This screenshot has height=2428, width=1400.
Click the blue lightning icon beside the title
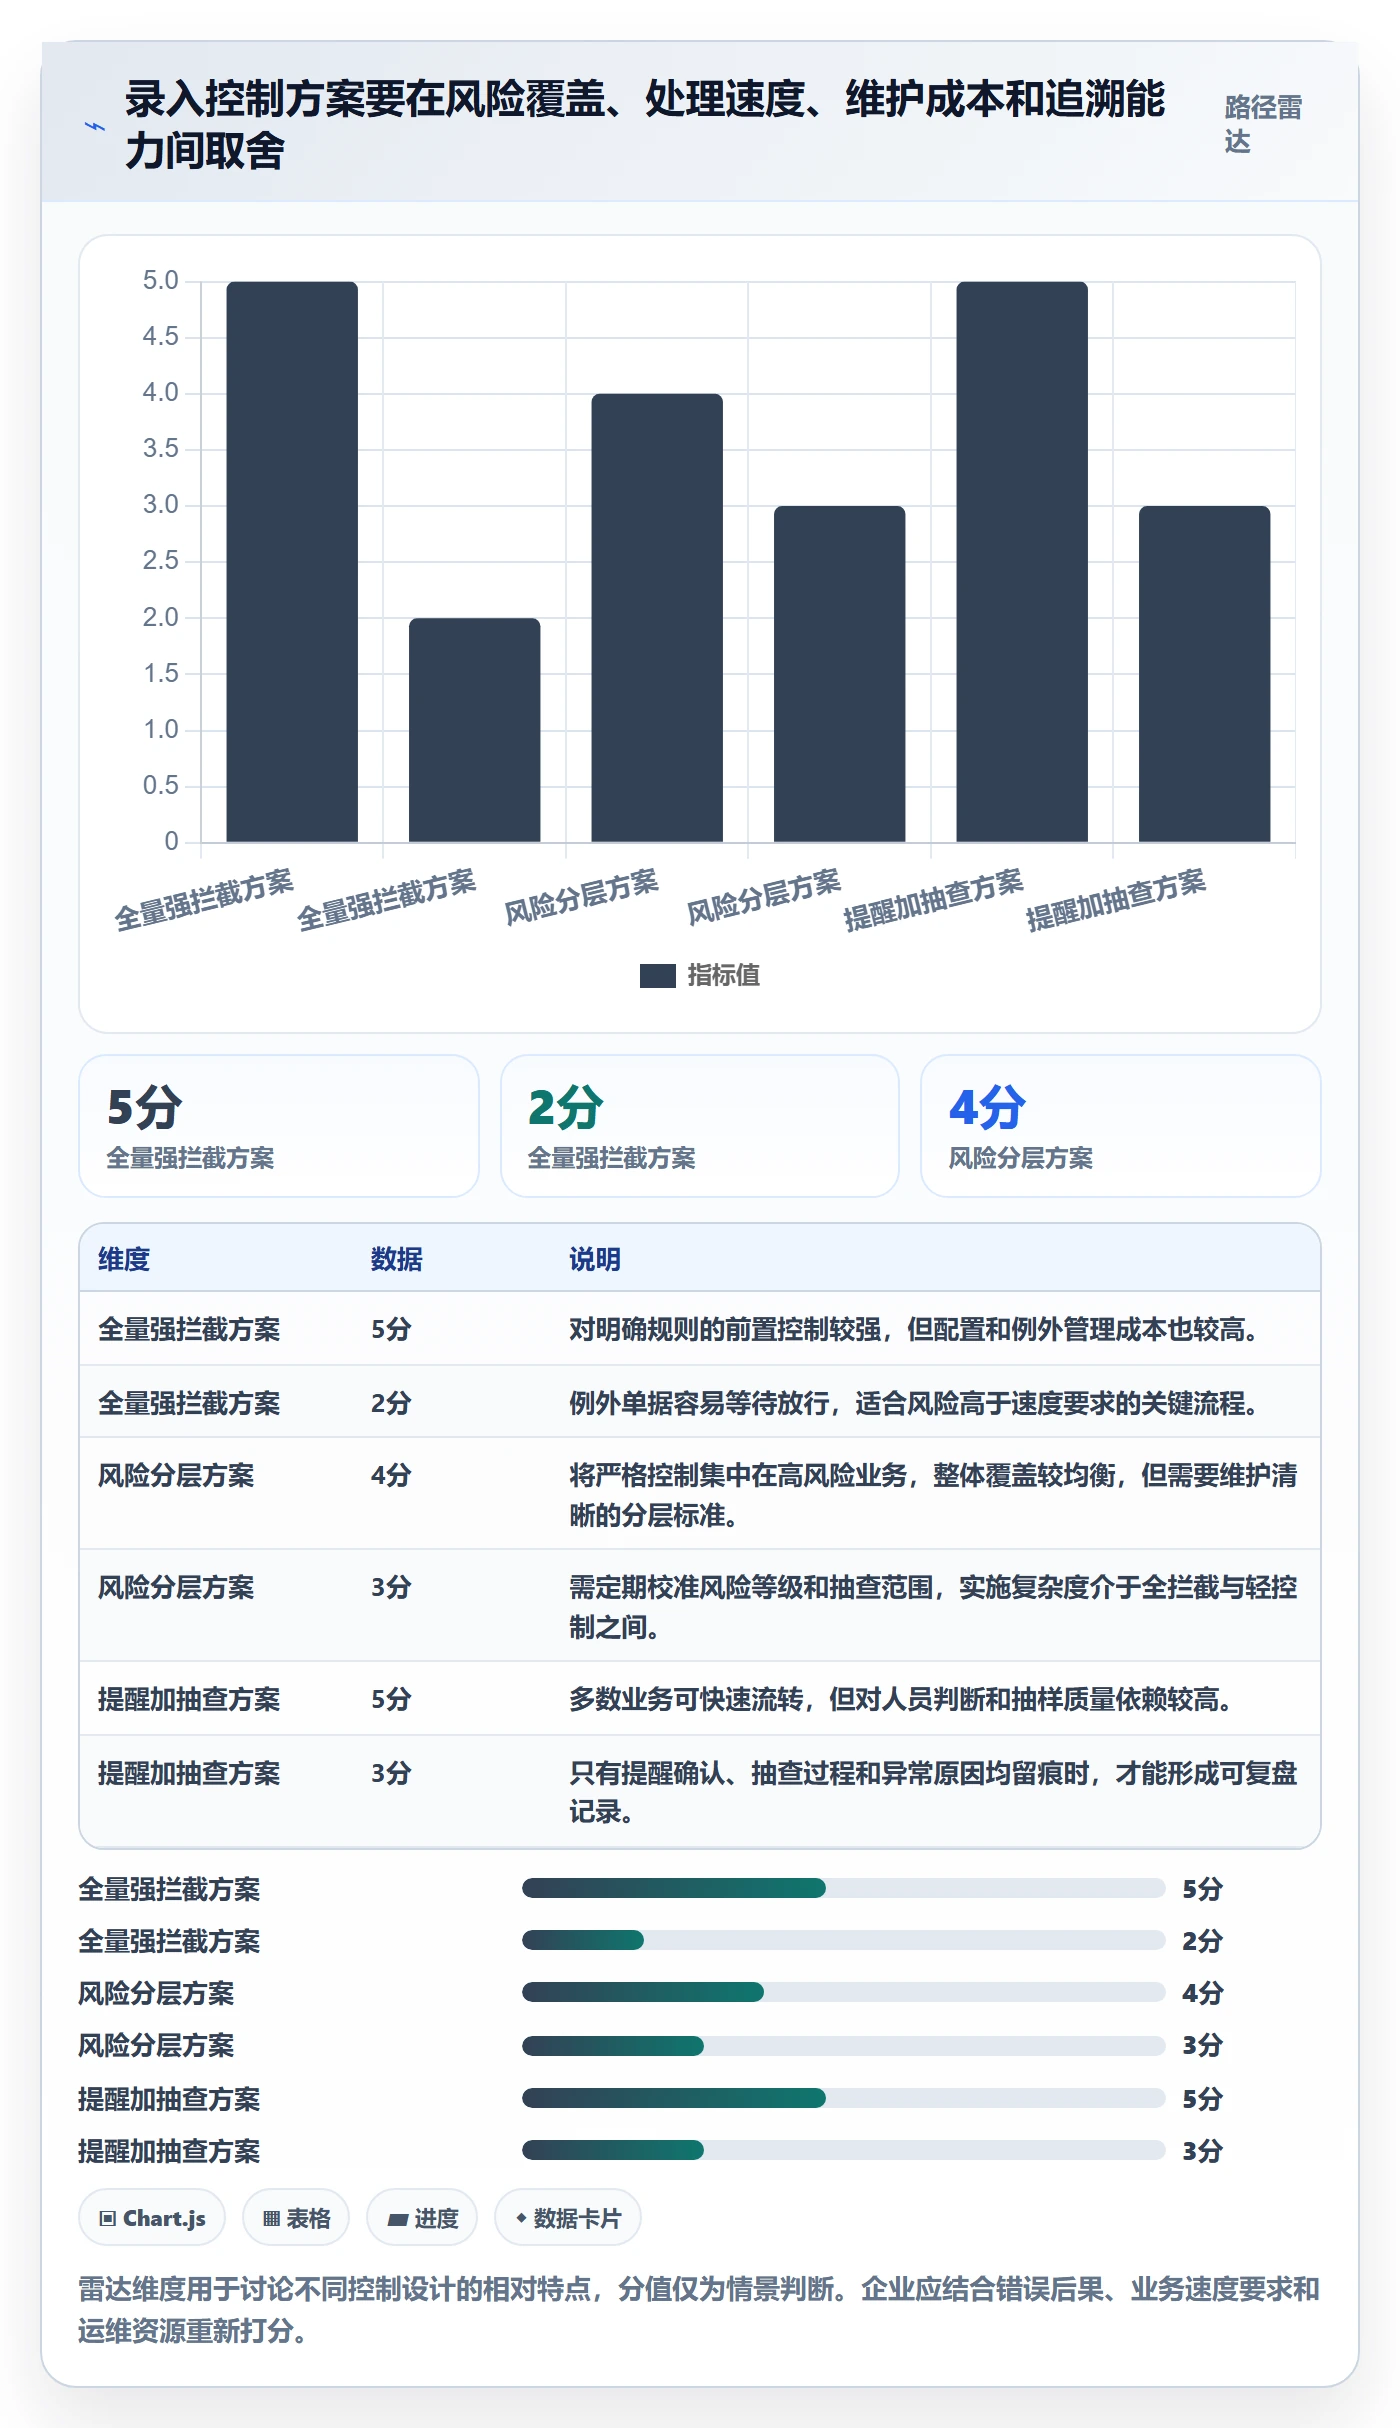94,127
